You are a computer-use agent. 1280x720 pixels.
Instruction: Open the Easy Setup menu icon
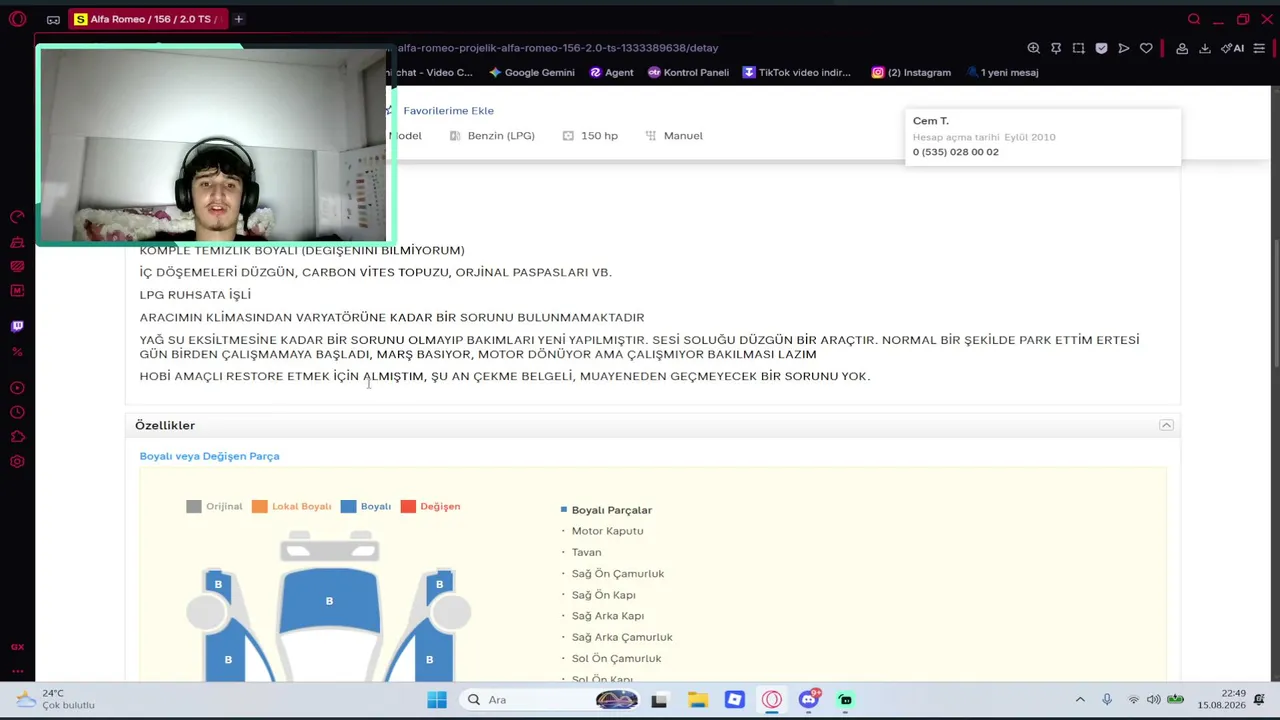pyautogui.click(x=1259, y=48)
